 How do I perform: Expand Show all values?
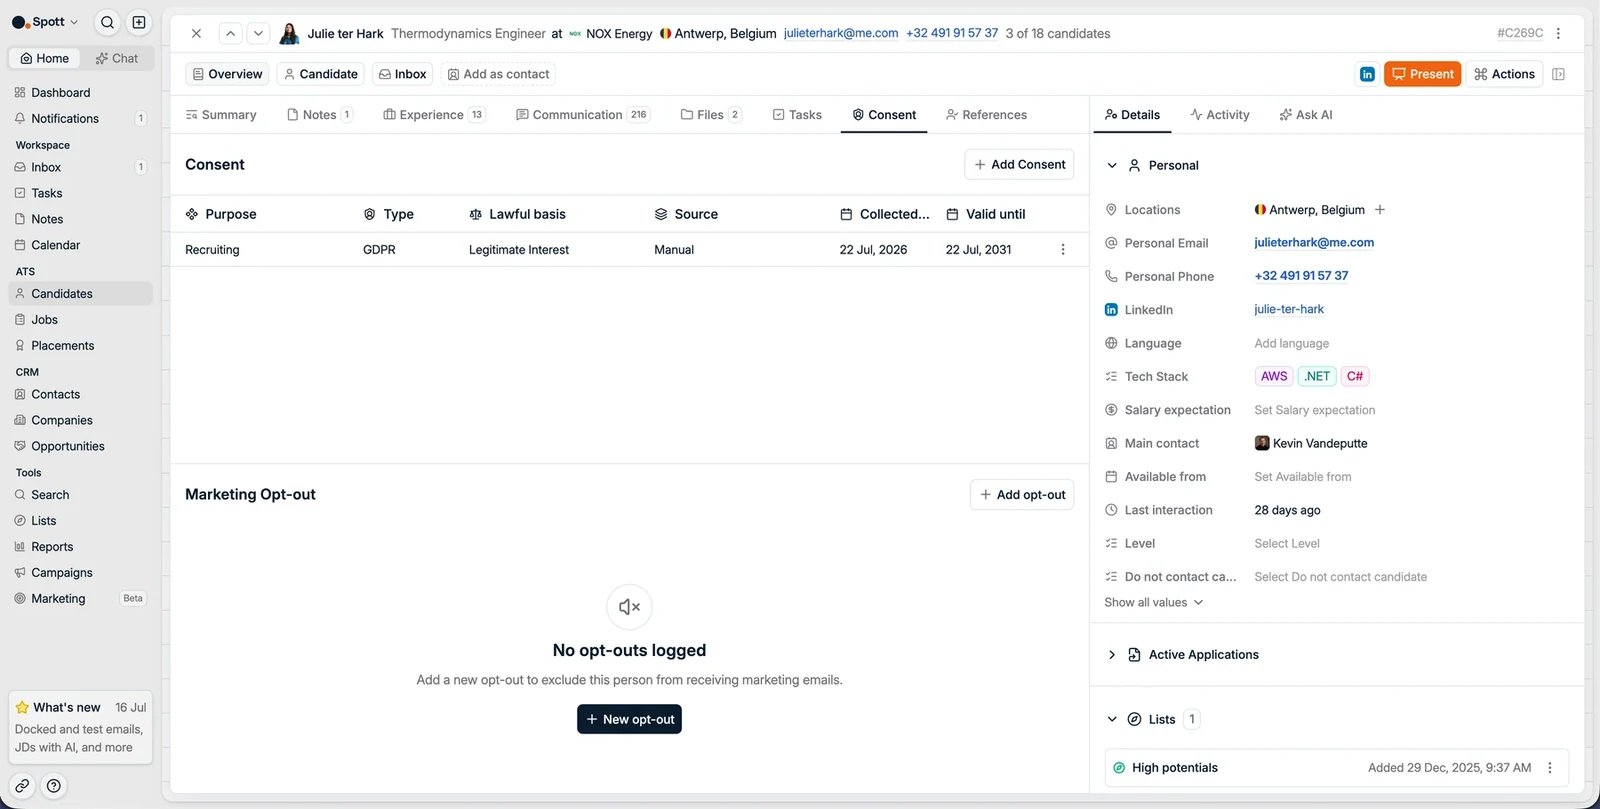coord(1154,603)
